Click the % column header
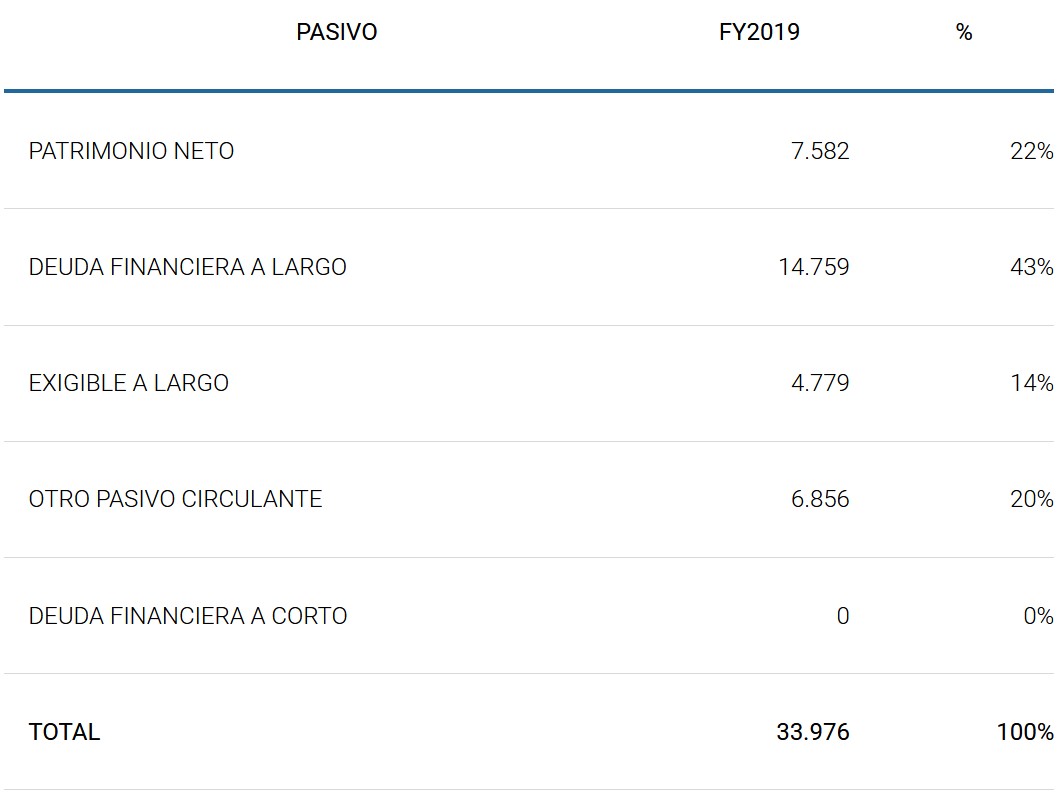Image resolution: width=1060 pixels, height=798 pixels. click(x=963, y=32)
